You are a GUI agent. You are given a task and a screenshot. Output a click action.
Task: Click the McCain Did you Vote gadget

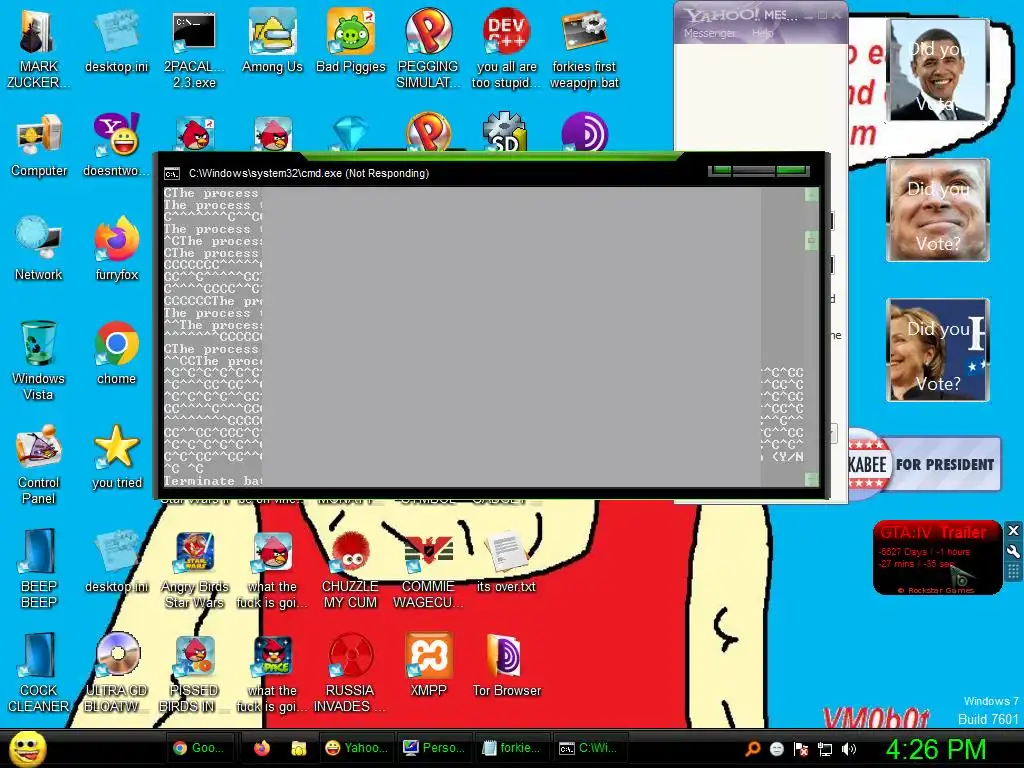937,210
